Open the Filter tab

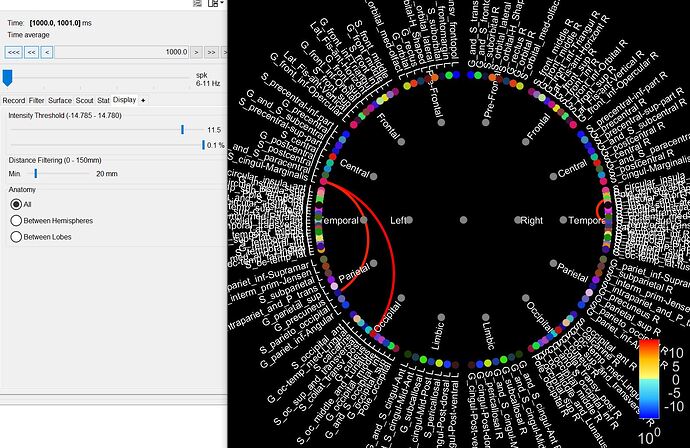pyautogui.click(x=37, y=100)
